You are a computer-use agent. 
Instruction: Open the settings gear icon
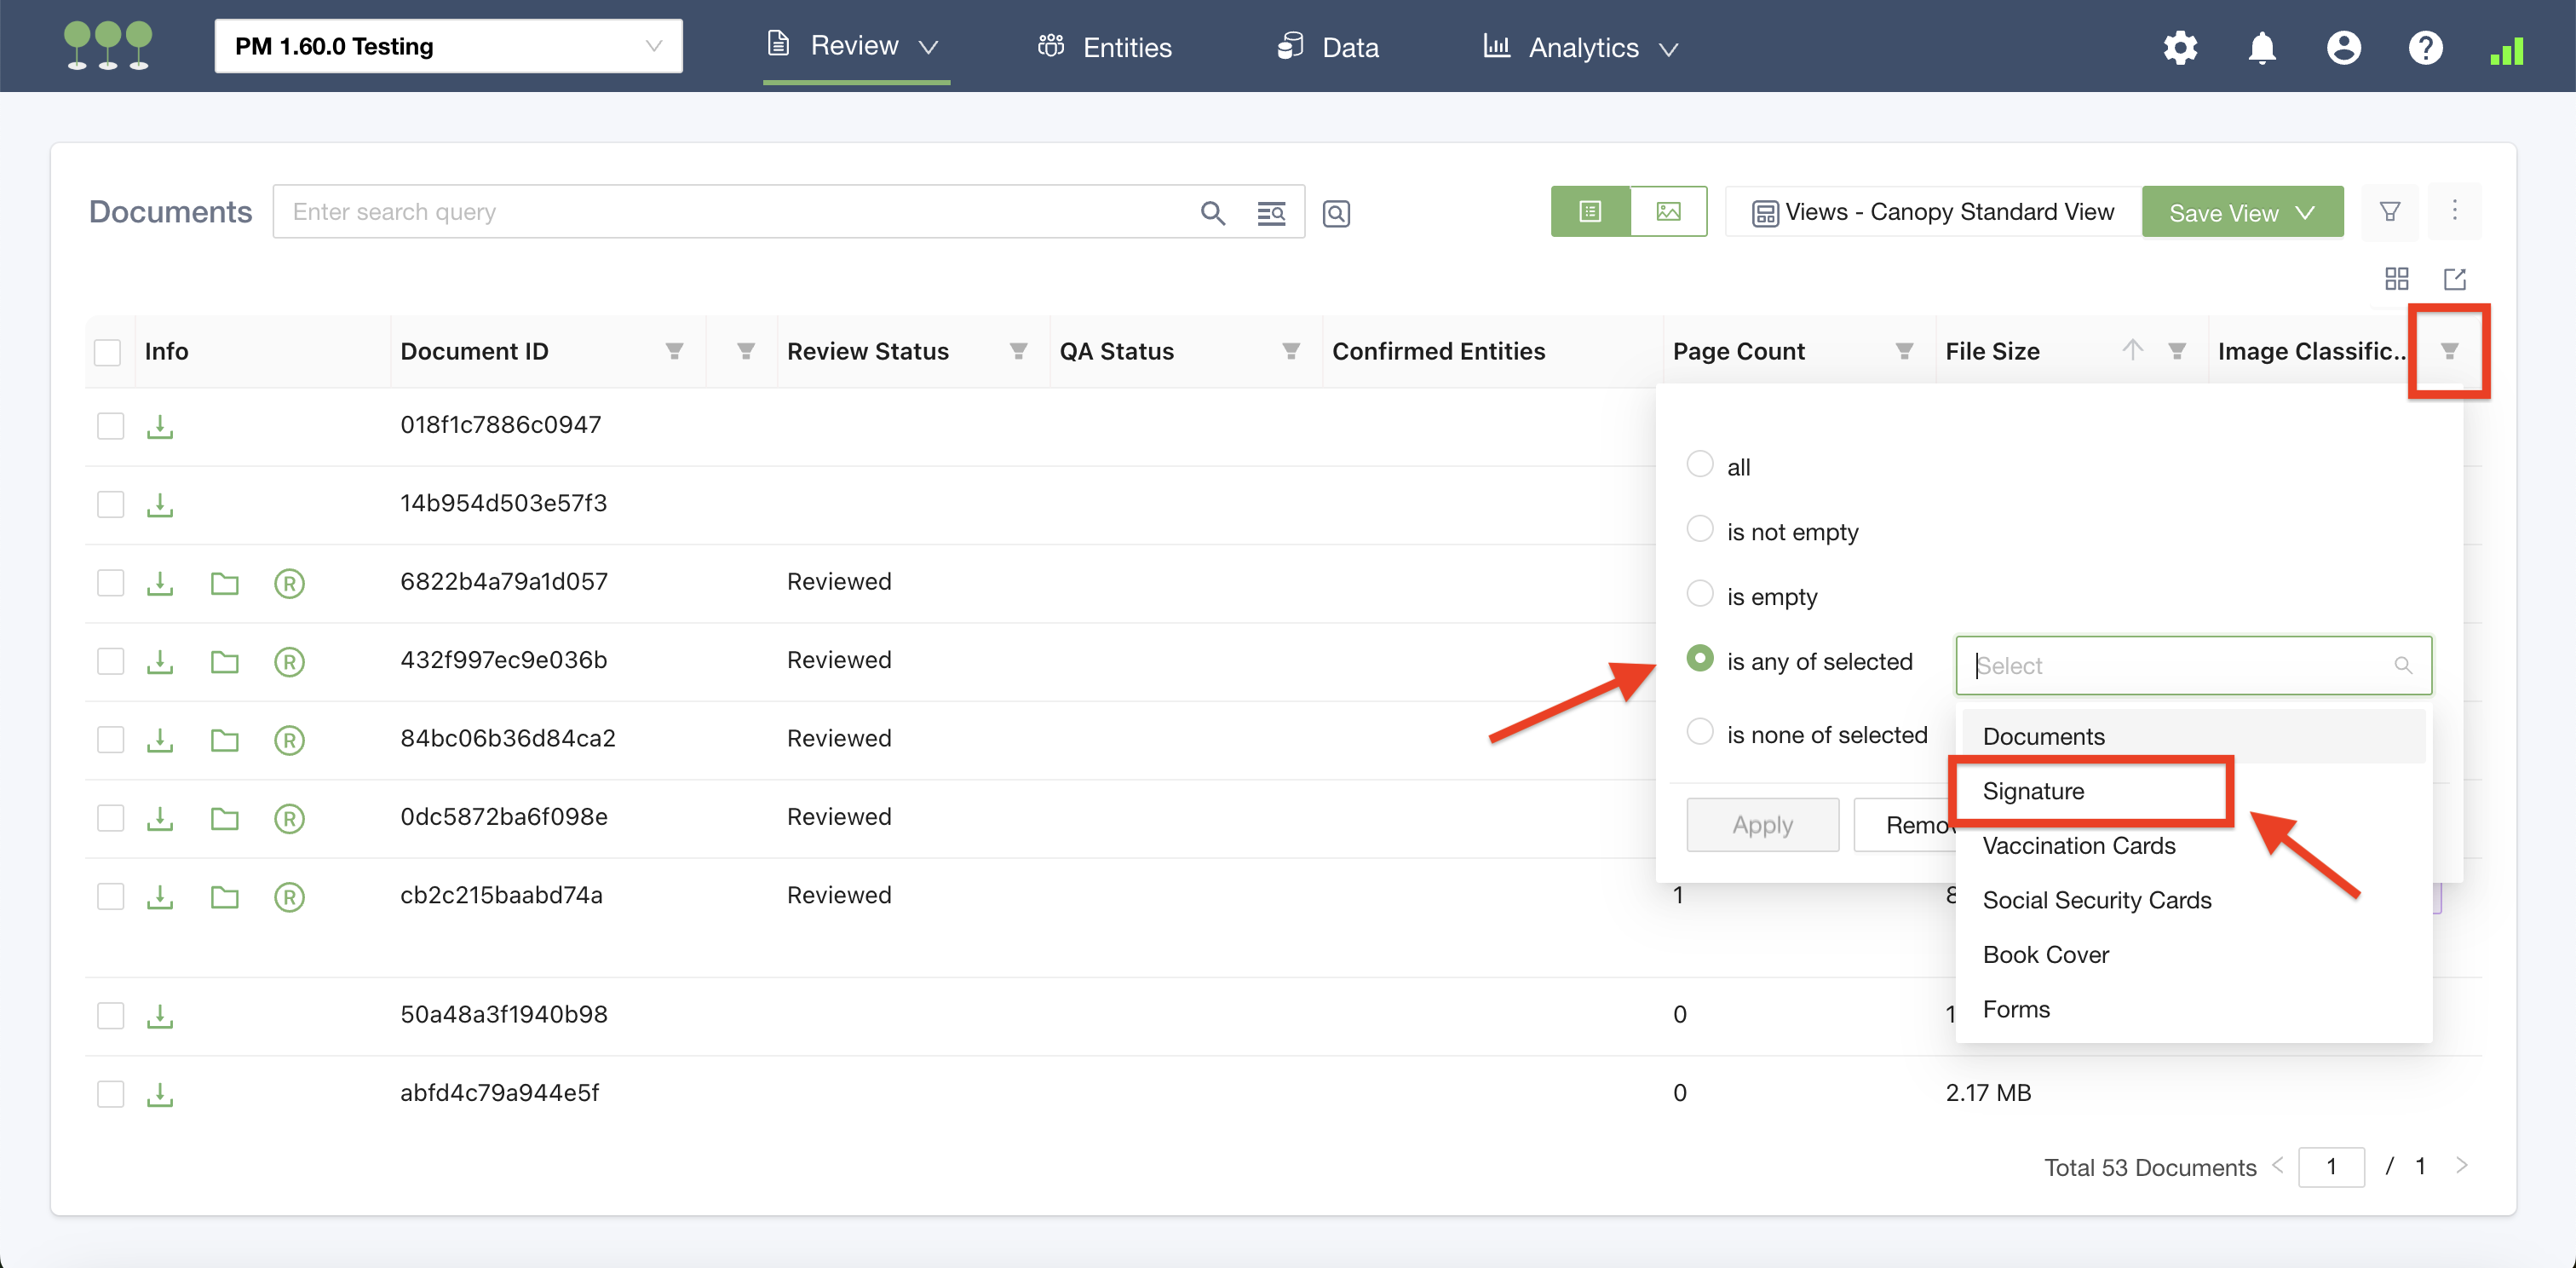pyautogui.click(x=2180, y=47)
